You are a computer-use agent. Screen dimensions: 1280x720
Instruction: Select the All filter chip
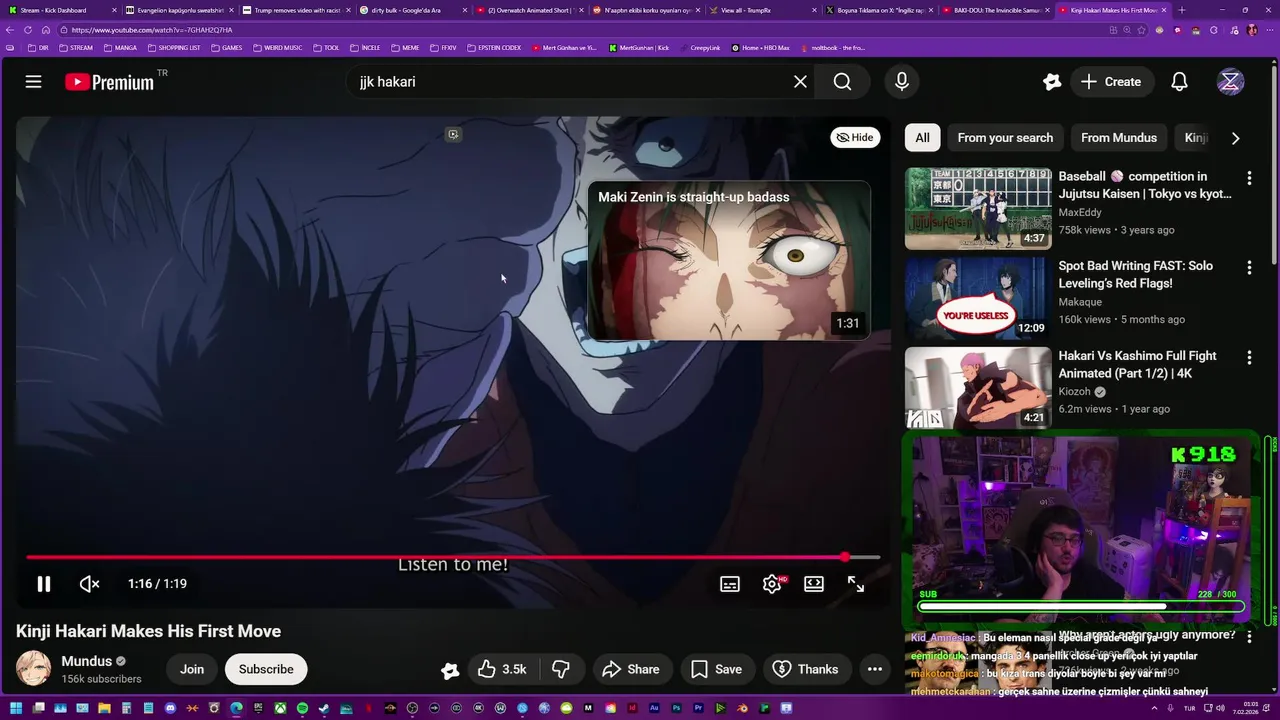[922, 138]
